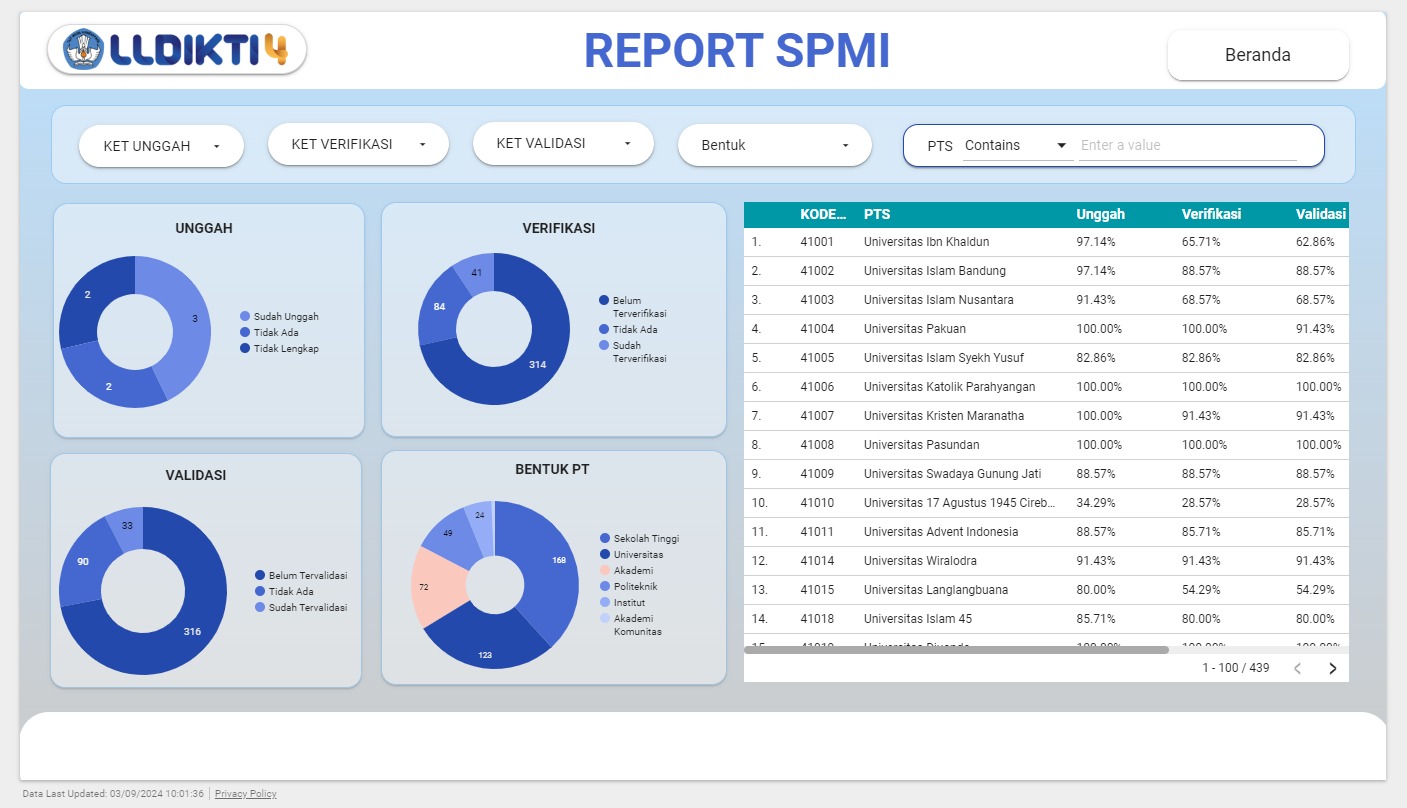Viewport: 1407px width, 808px height.
Task: Select the Universitas Pasundan row
Action: pyautogui.click(x=1046, y=445)
